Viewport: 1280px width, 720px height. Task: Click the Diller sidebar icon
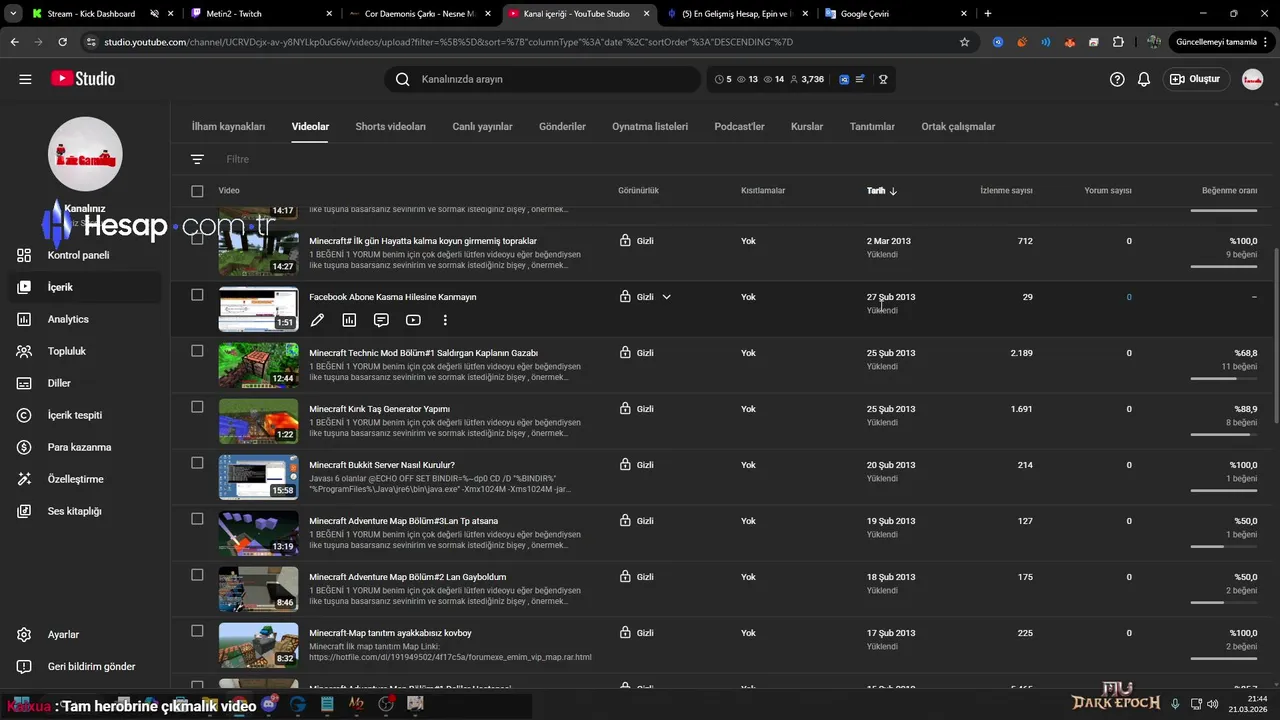point(24,383)
